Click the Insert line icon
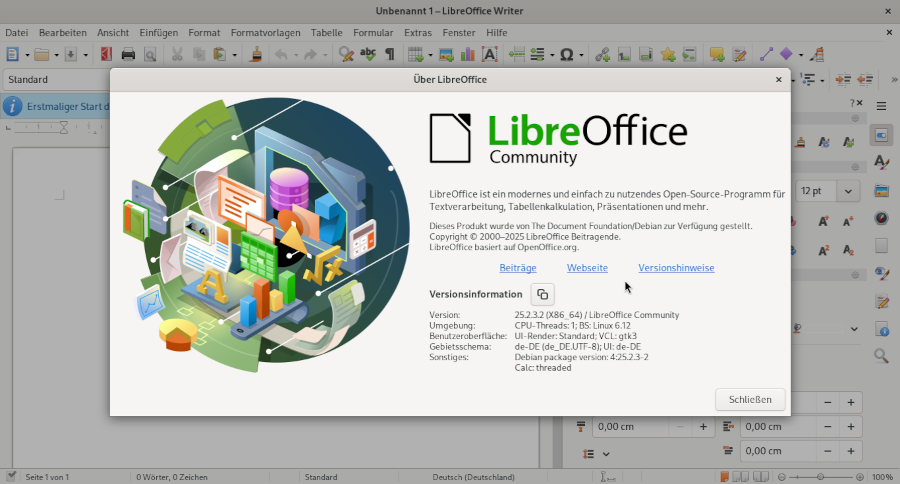The height and width of the screenshot is (484, 900). tap(766, 55)
